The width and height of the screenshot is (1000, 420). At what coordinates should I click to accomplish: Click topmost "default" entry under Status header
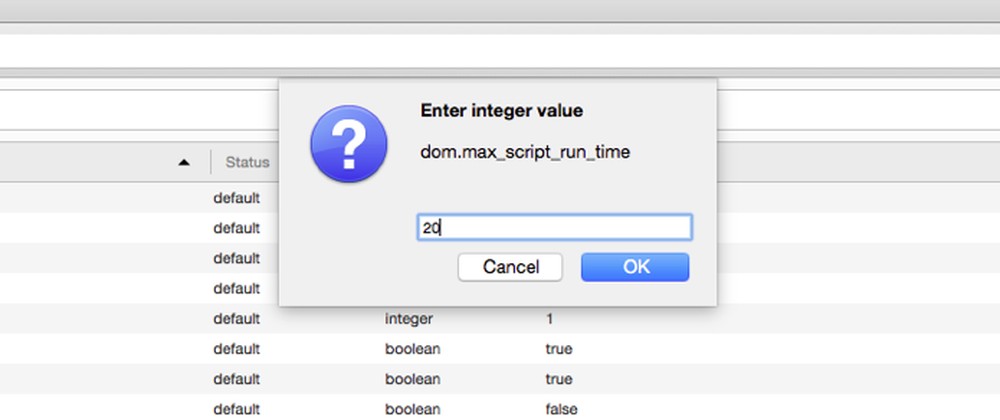236,198
